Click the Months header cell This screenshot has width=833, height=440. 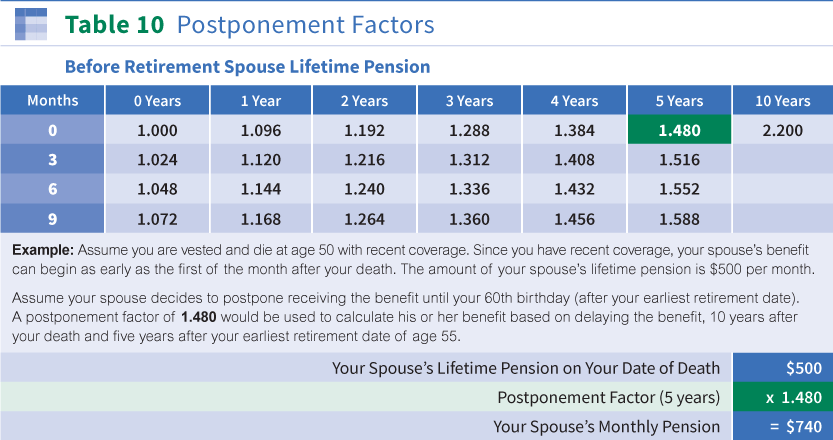click(x=52, y=101)
